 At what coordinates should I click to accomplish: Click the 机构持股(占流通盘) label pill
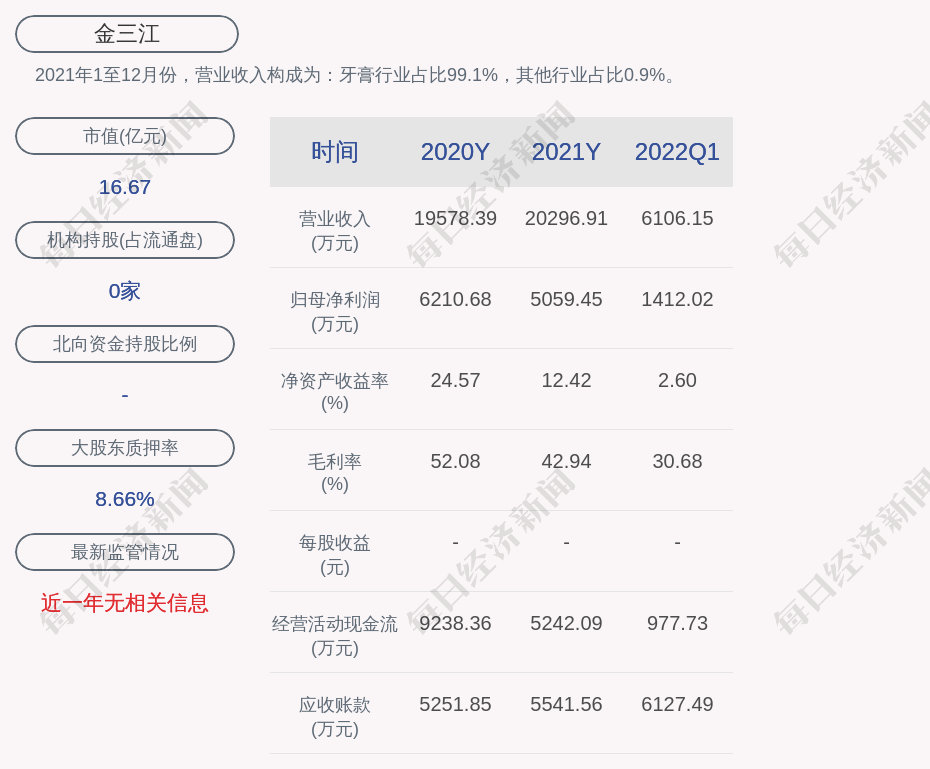(x=125, y=240)
